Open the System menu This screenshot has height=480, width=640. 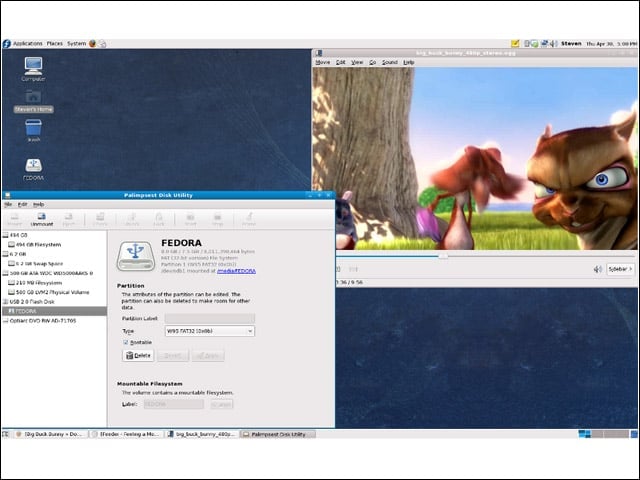(76, 43)
